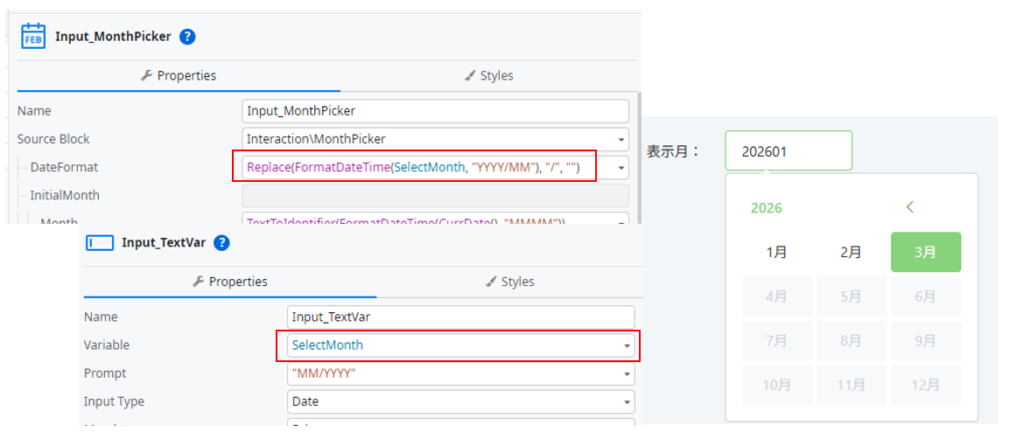Open Input_TextVar Properties tab
The width and height of the screenshot is (1024, 439).
(229, 282)
